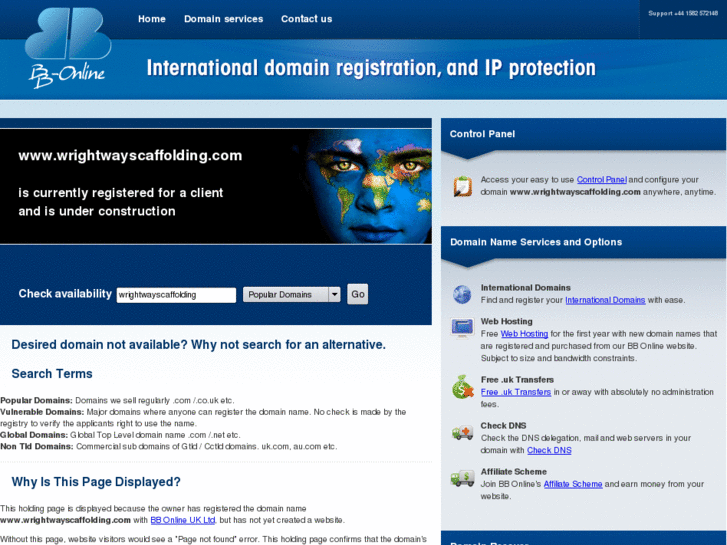This screenshot has width=727, height=545.
Task: Click the International Domains globe icon
Action: click(x=462, y=295)
